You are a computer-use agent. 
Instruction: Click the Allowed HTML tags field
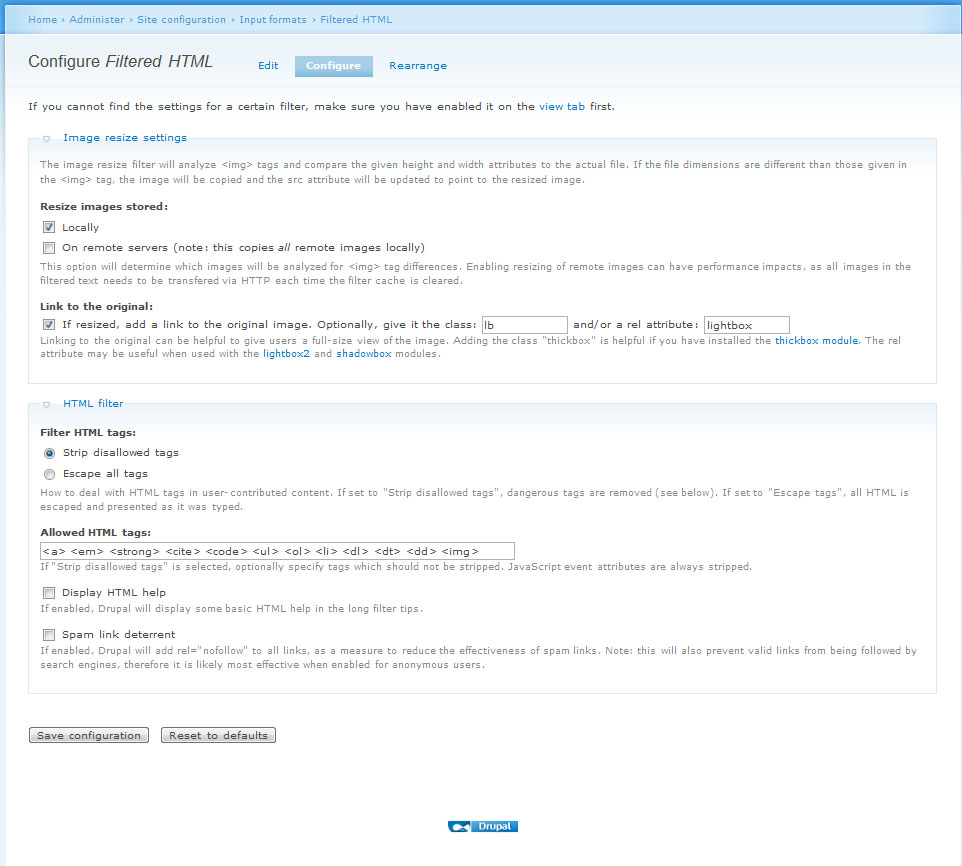click(x=277, y=551)
